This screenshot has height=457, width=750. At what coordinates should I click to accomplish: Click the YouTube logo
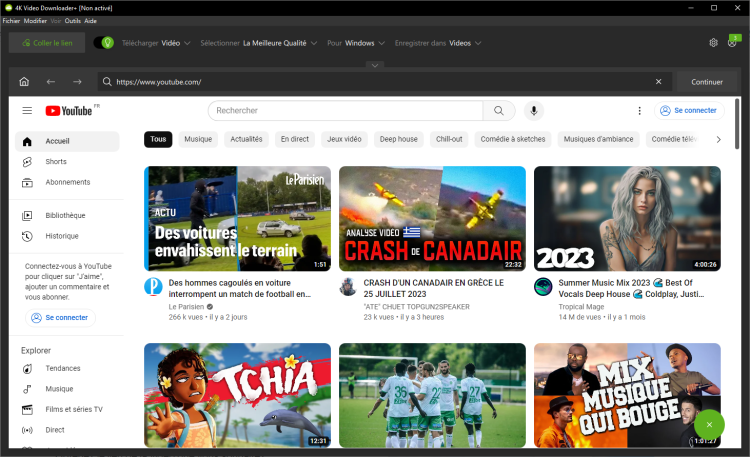click(69, 111)
